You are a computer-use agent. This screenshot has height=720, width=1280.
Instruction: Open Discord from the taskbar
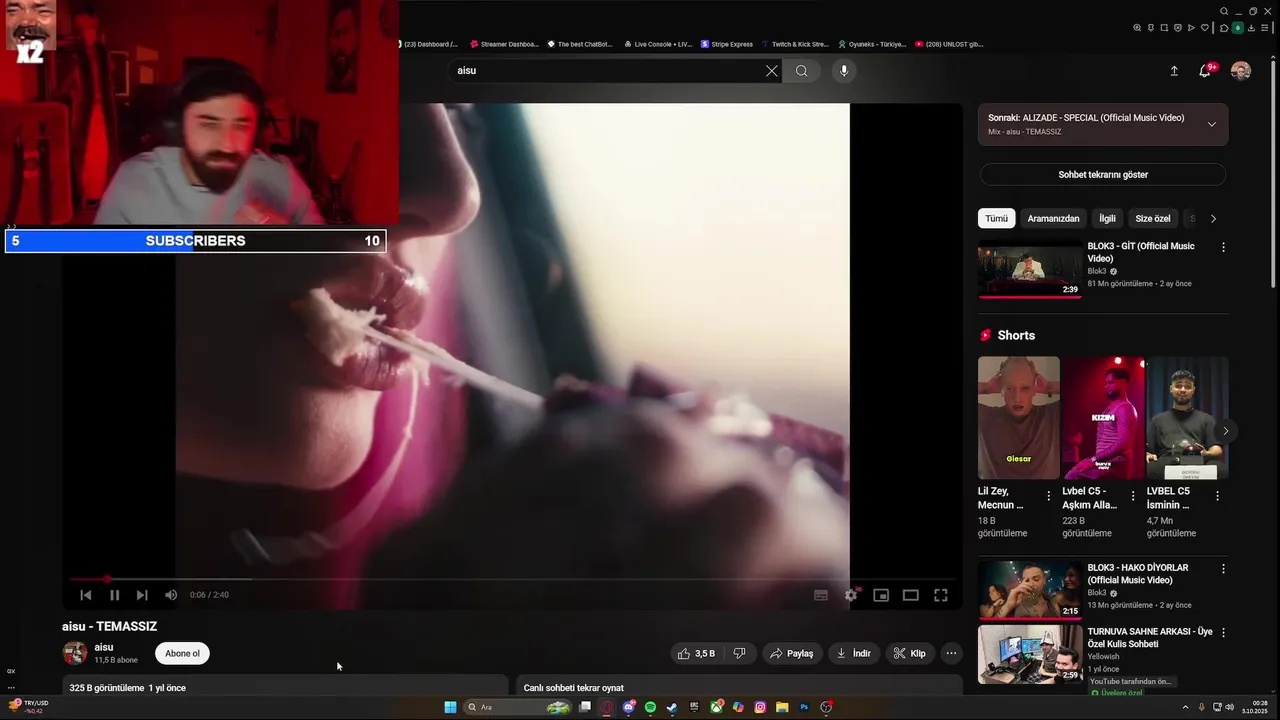point(628,707)
